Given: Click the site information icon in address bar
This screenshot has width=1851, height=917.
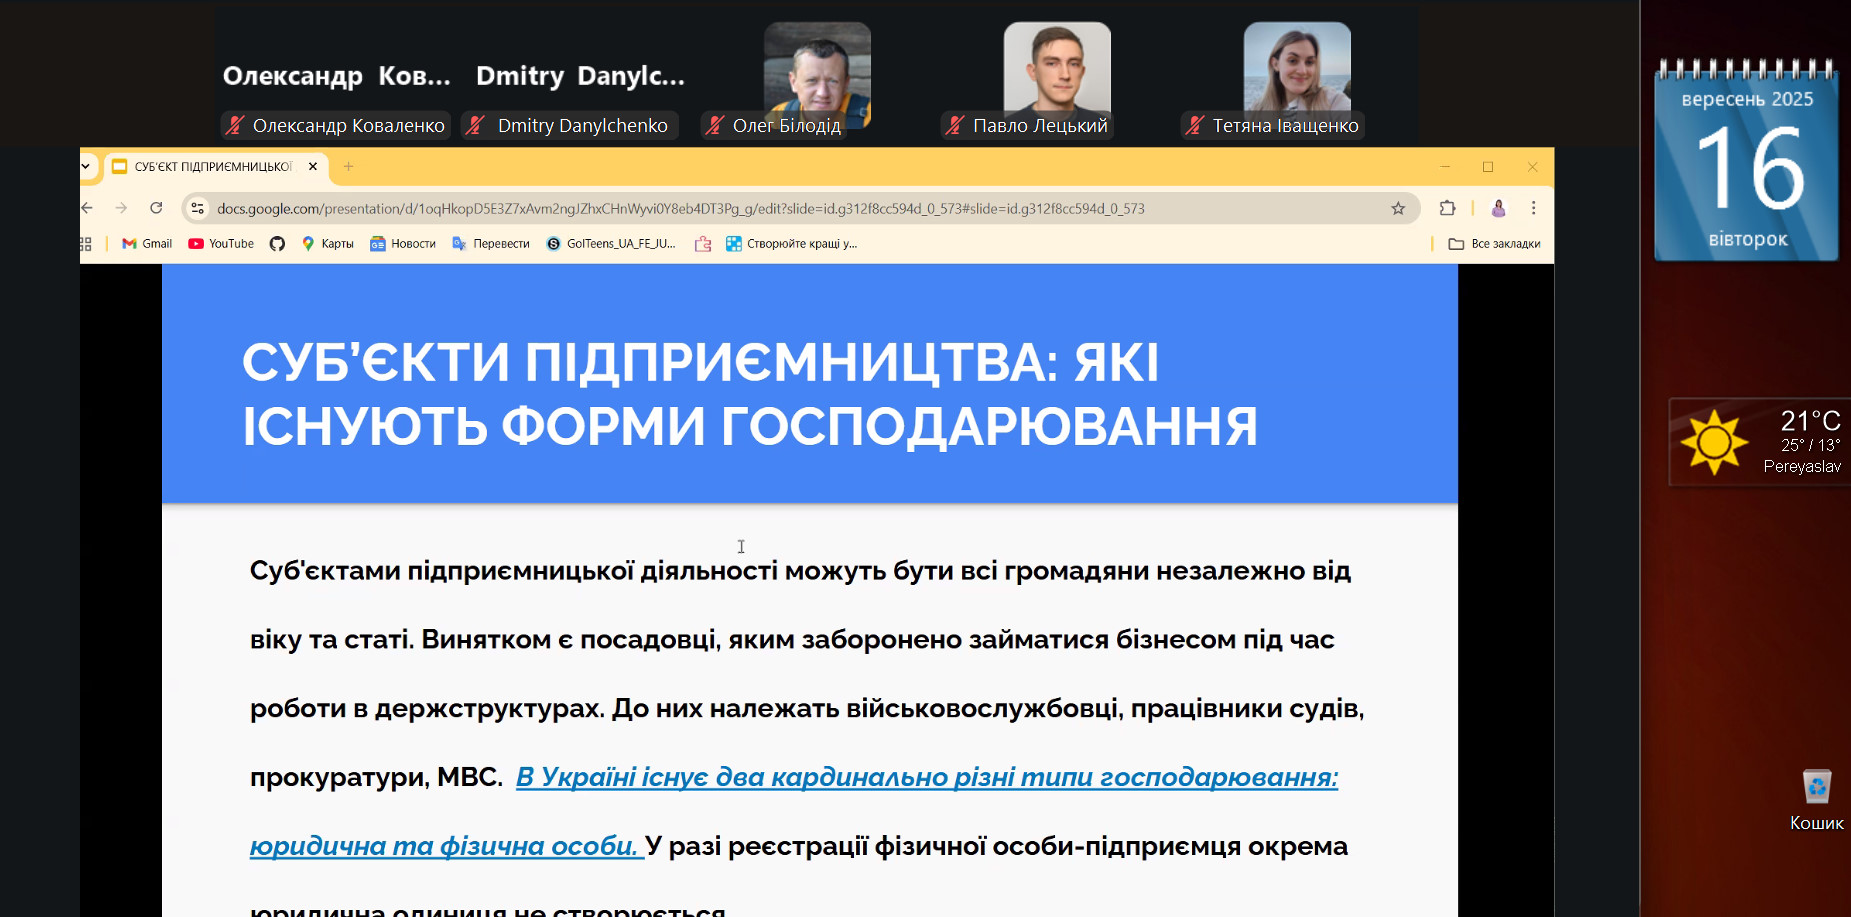Looking at the screenshot, I should click(198, 208).
